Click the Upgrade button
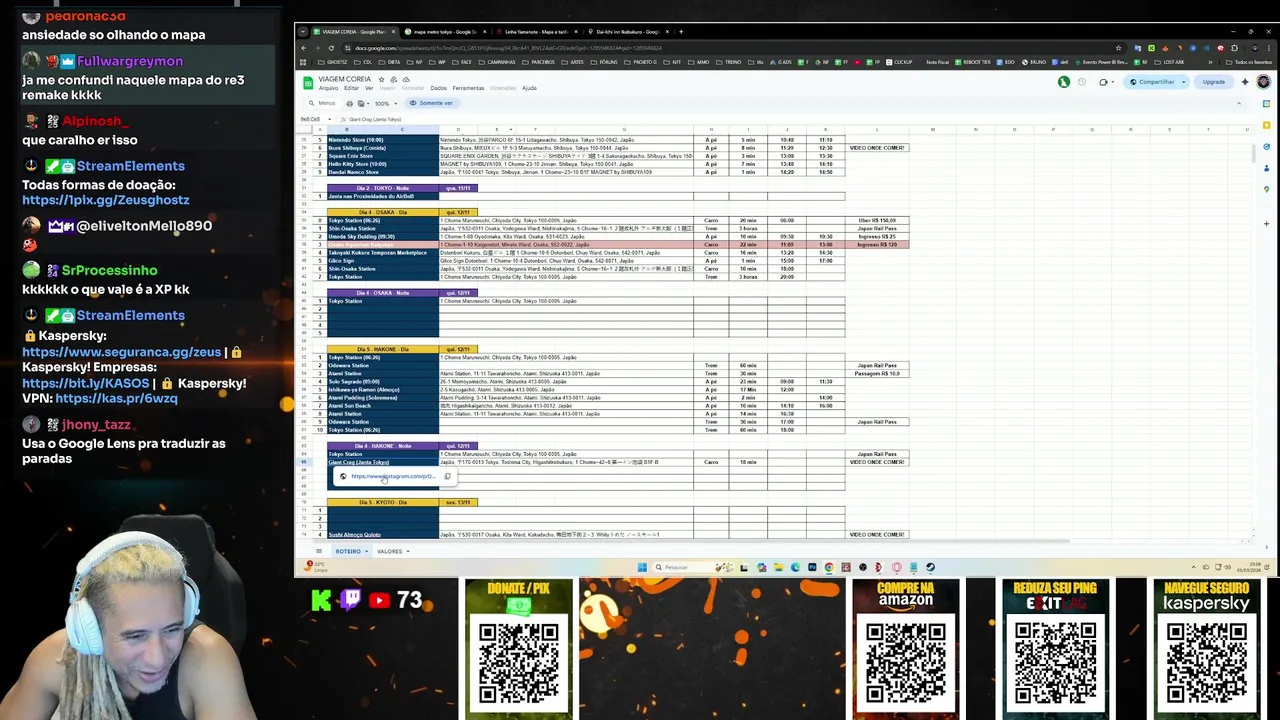This screenshot has width=1280, height=720. coord(1213,82)
